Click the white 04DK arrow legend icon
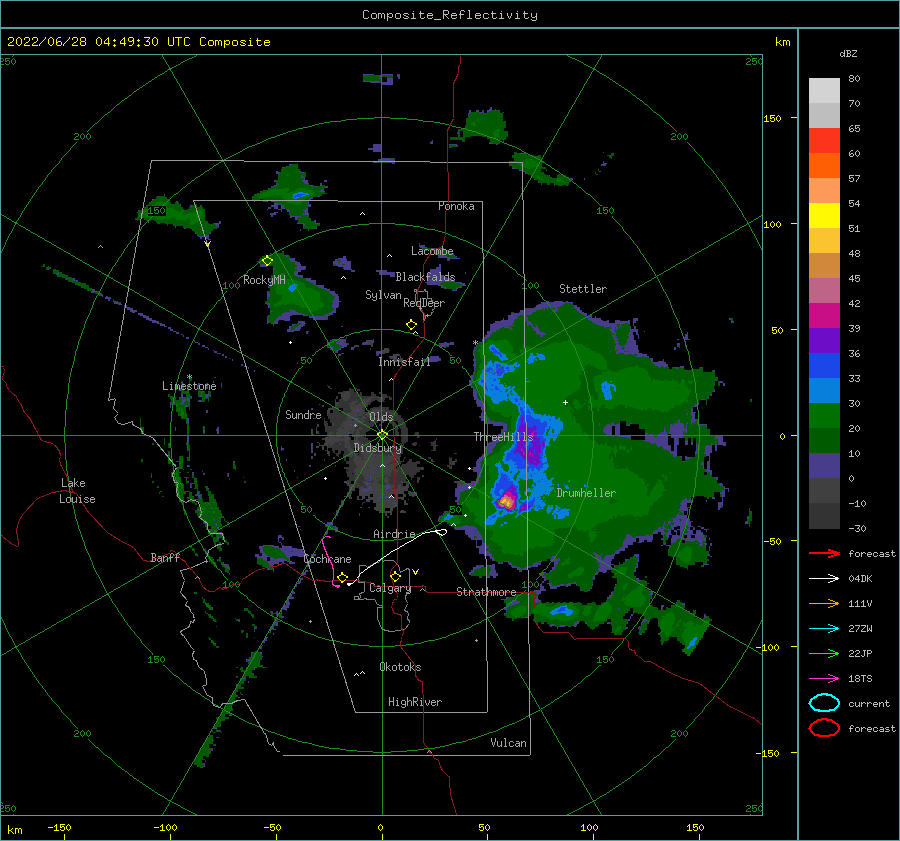The image size is (900, 841). (824, 579)
